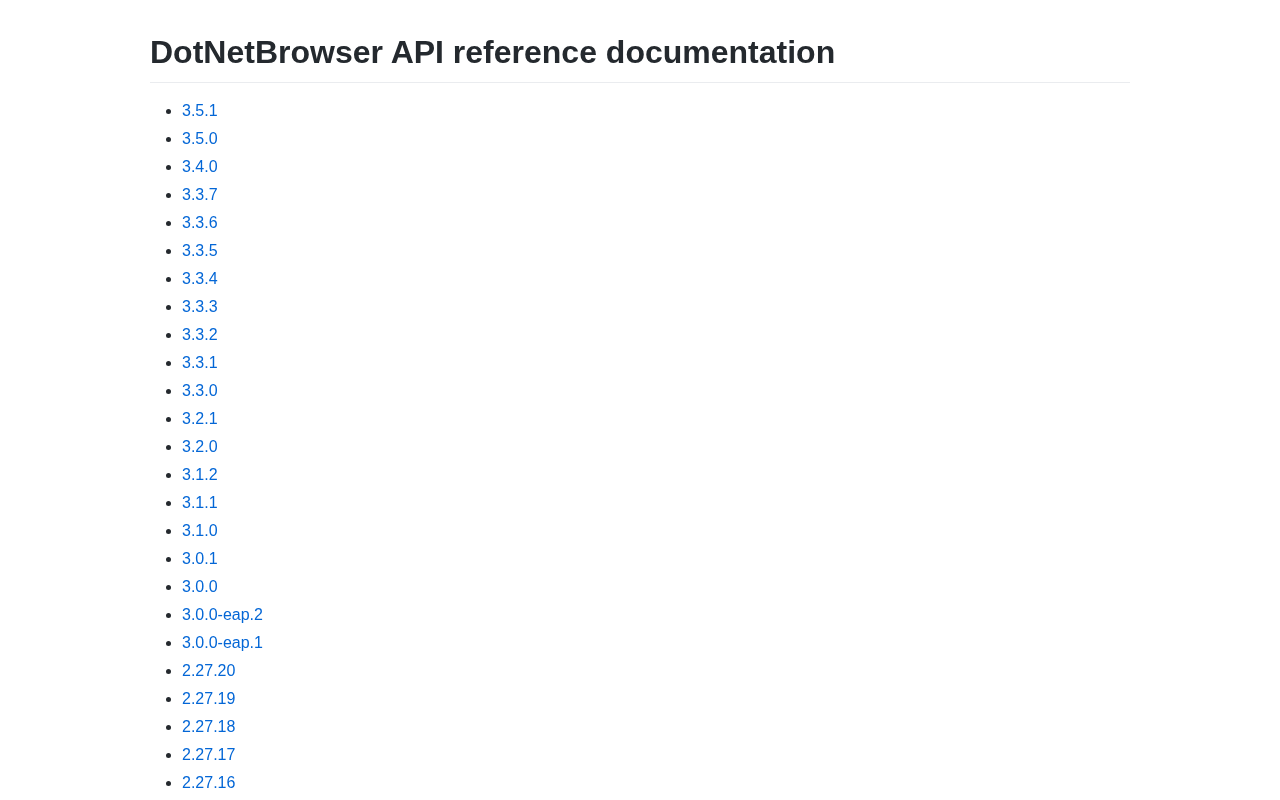Go to the 3.3.6 documentation
Image resolution: width=1280 pixels, height=800 pixels.
pos(199,223)
